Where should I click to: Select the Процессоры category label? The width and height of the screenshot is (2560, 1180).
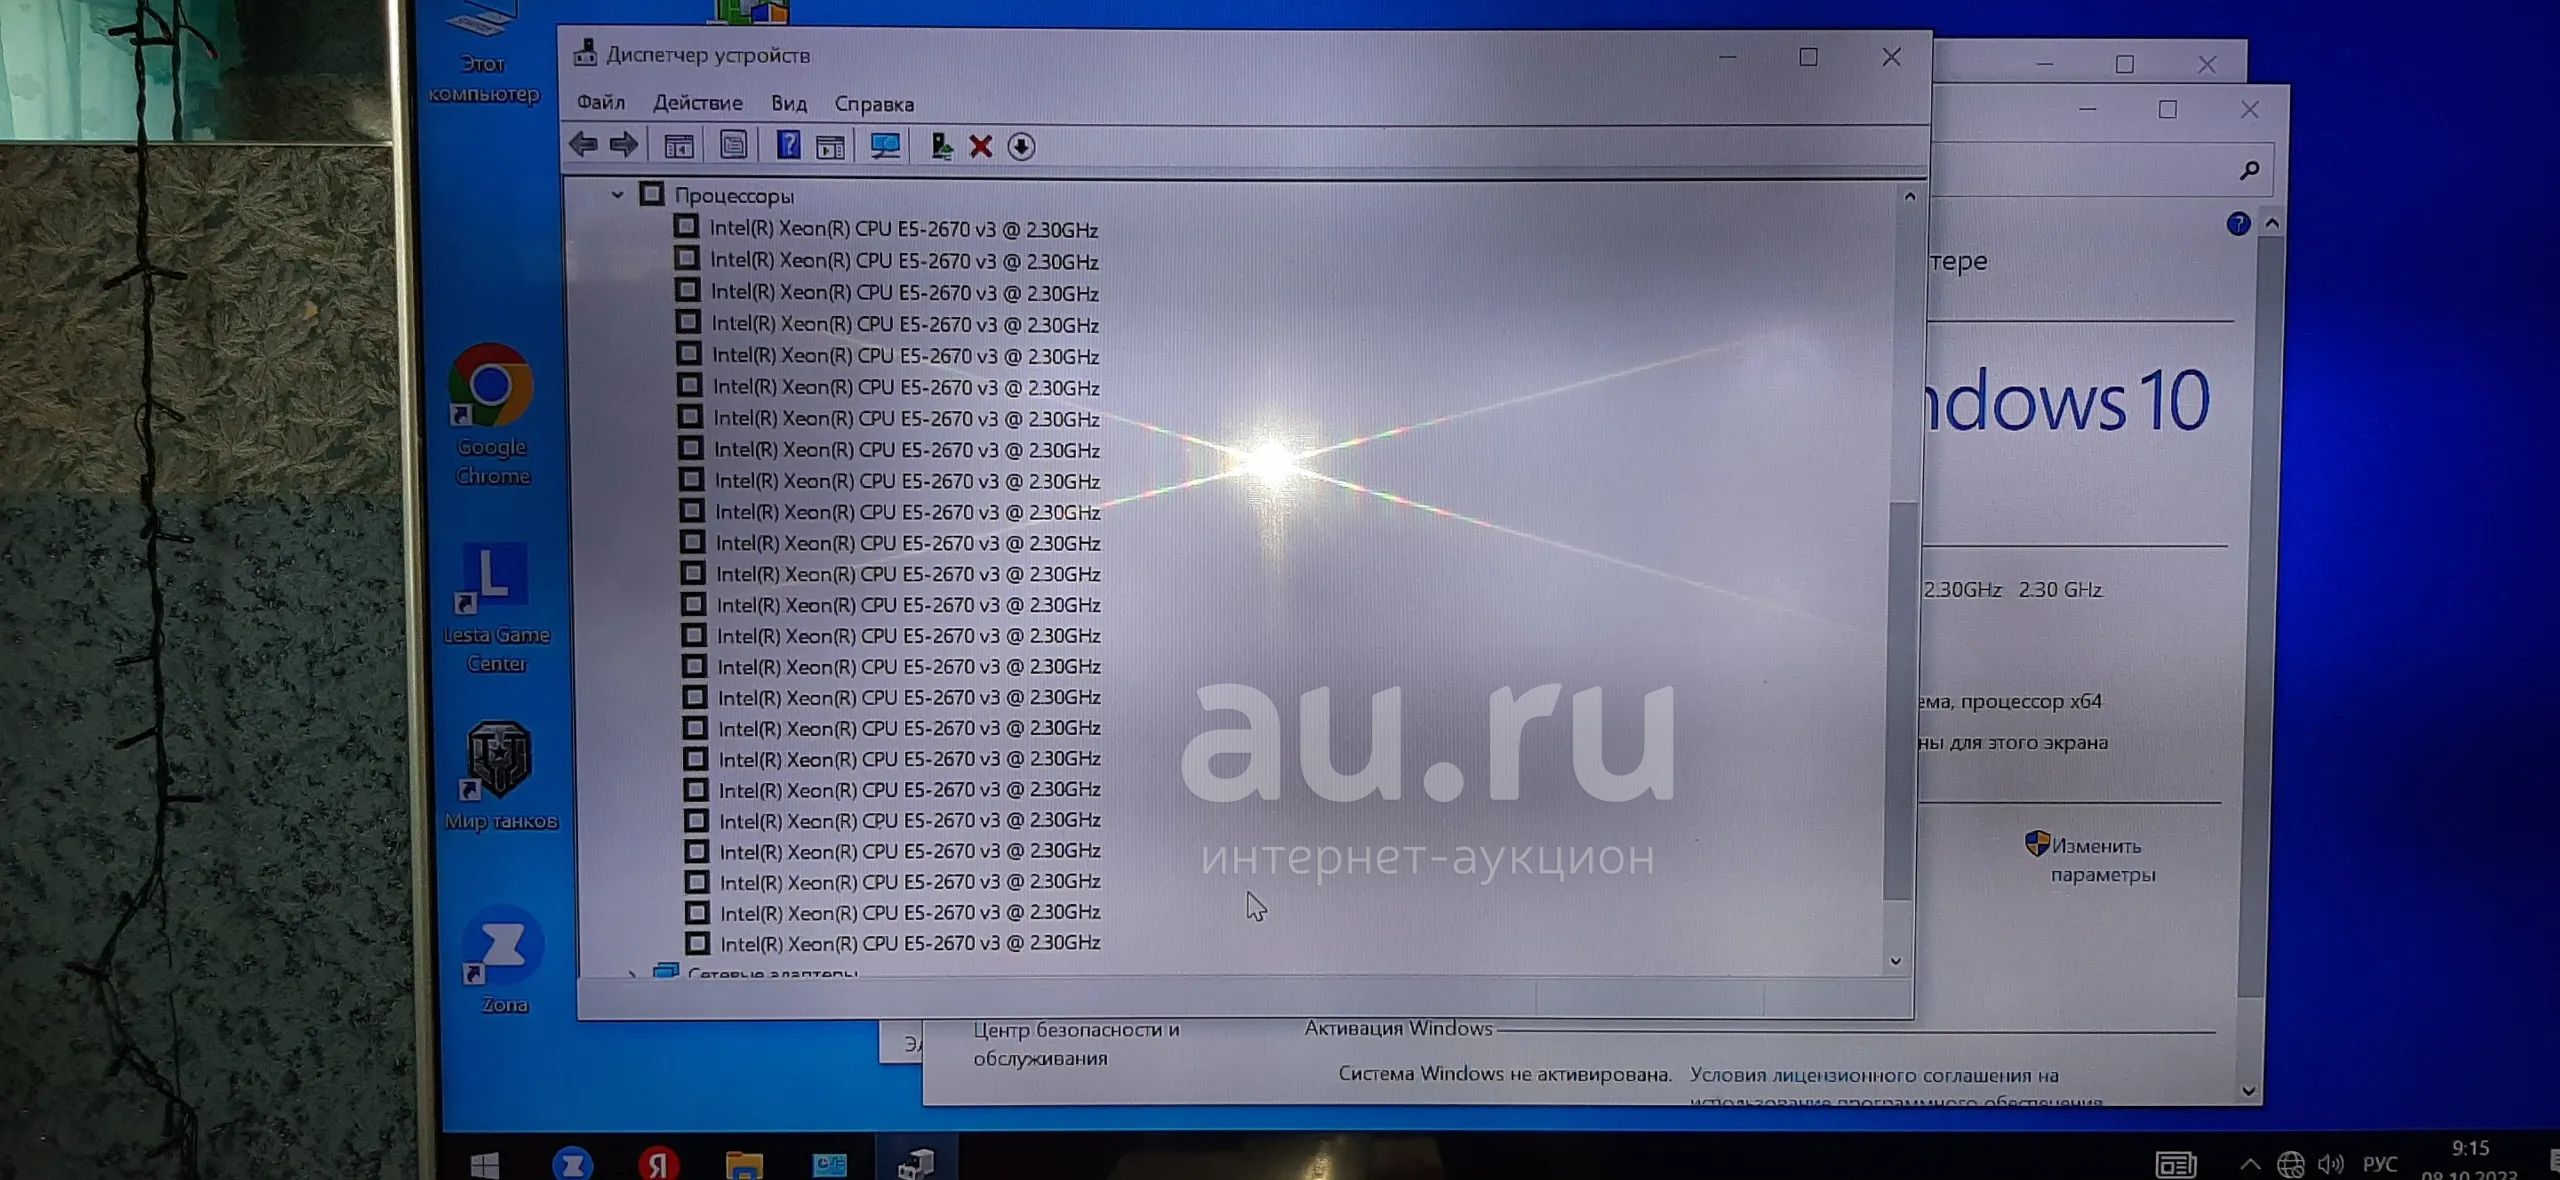[x=734, y=196]
